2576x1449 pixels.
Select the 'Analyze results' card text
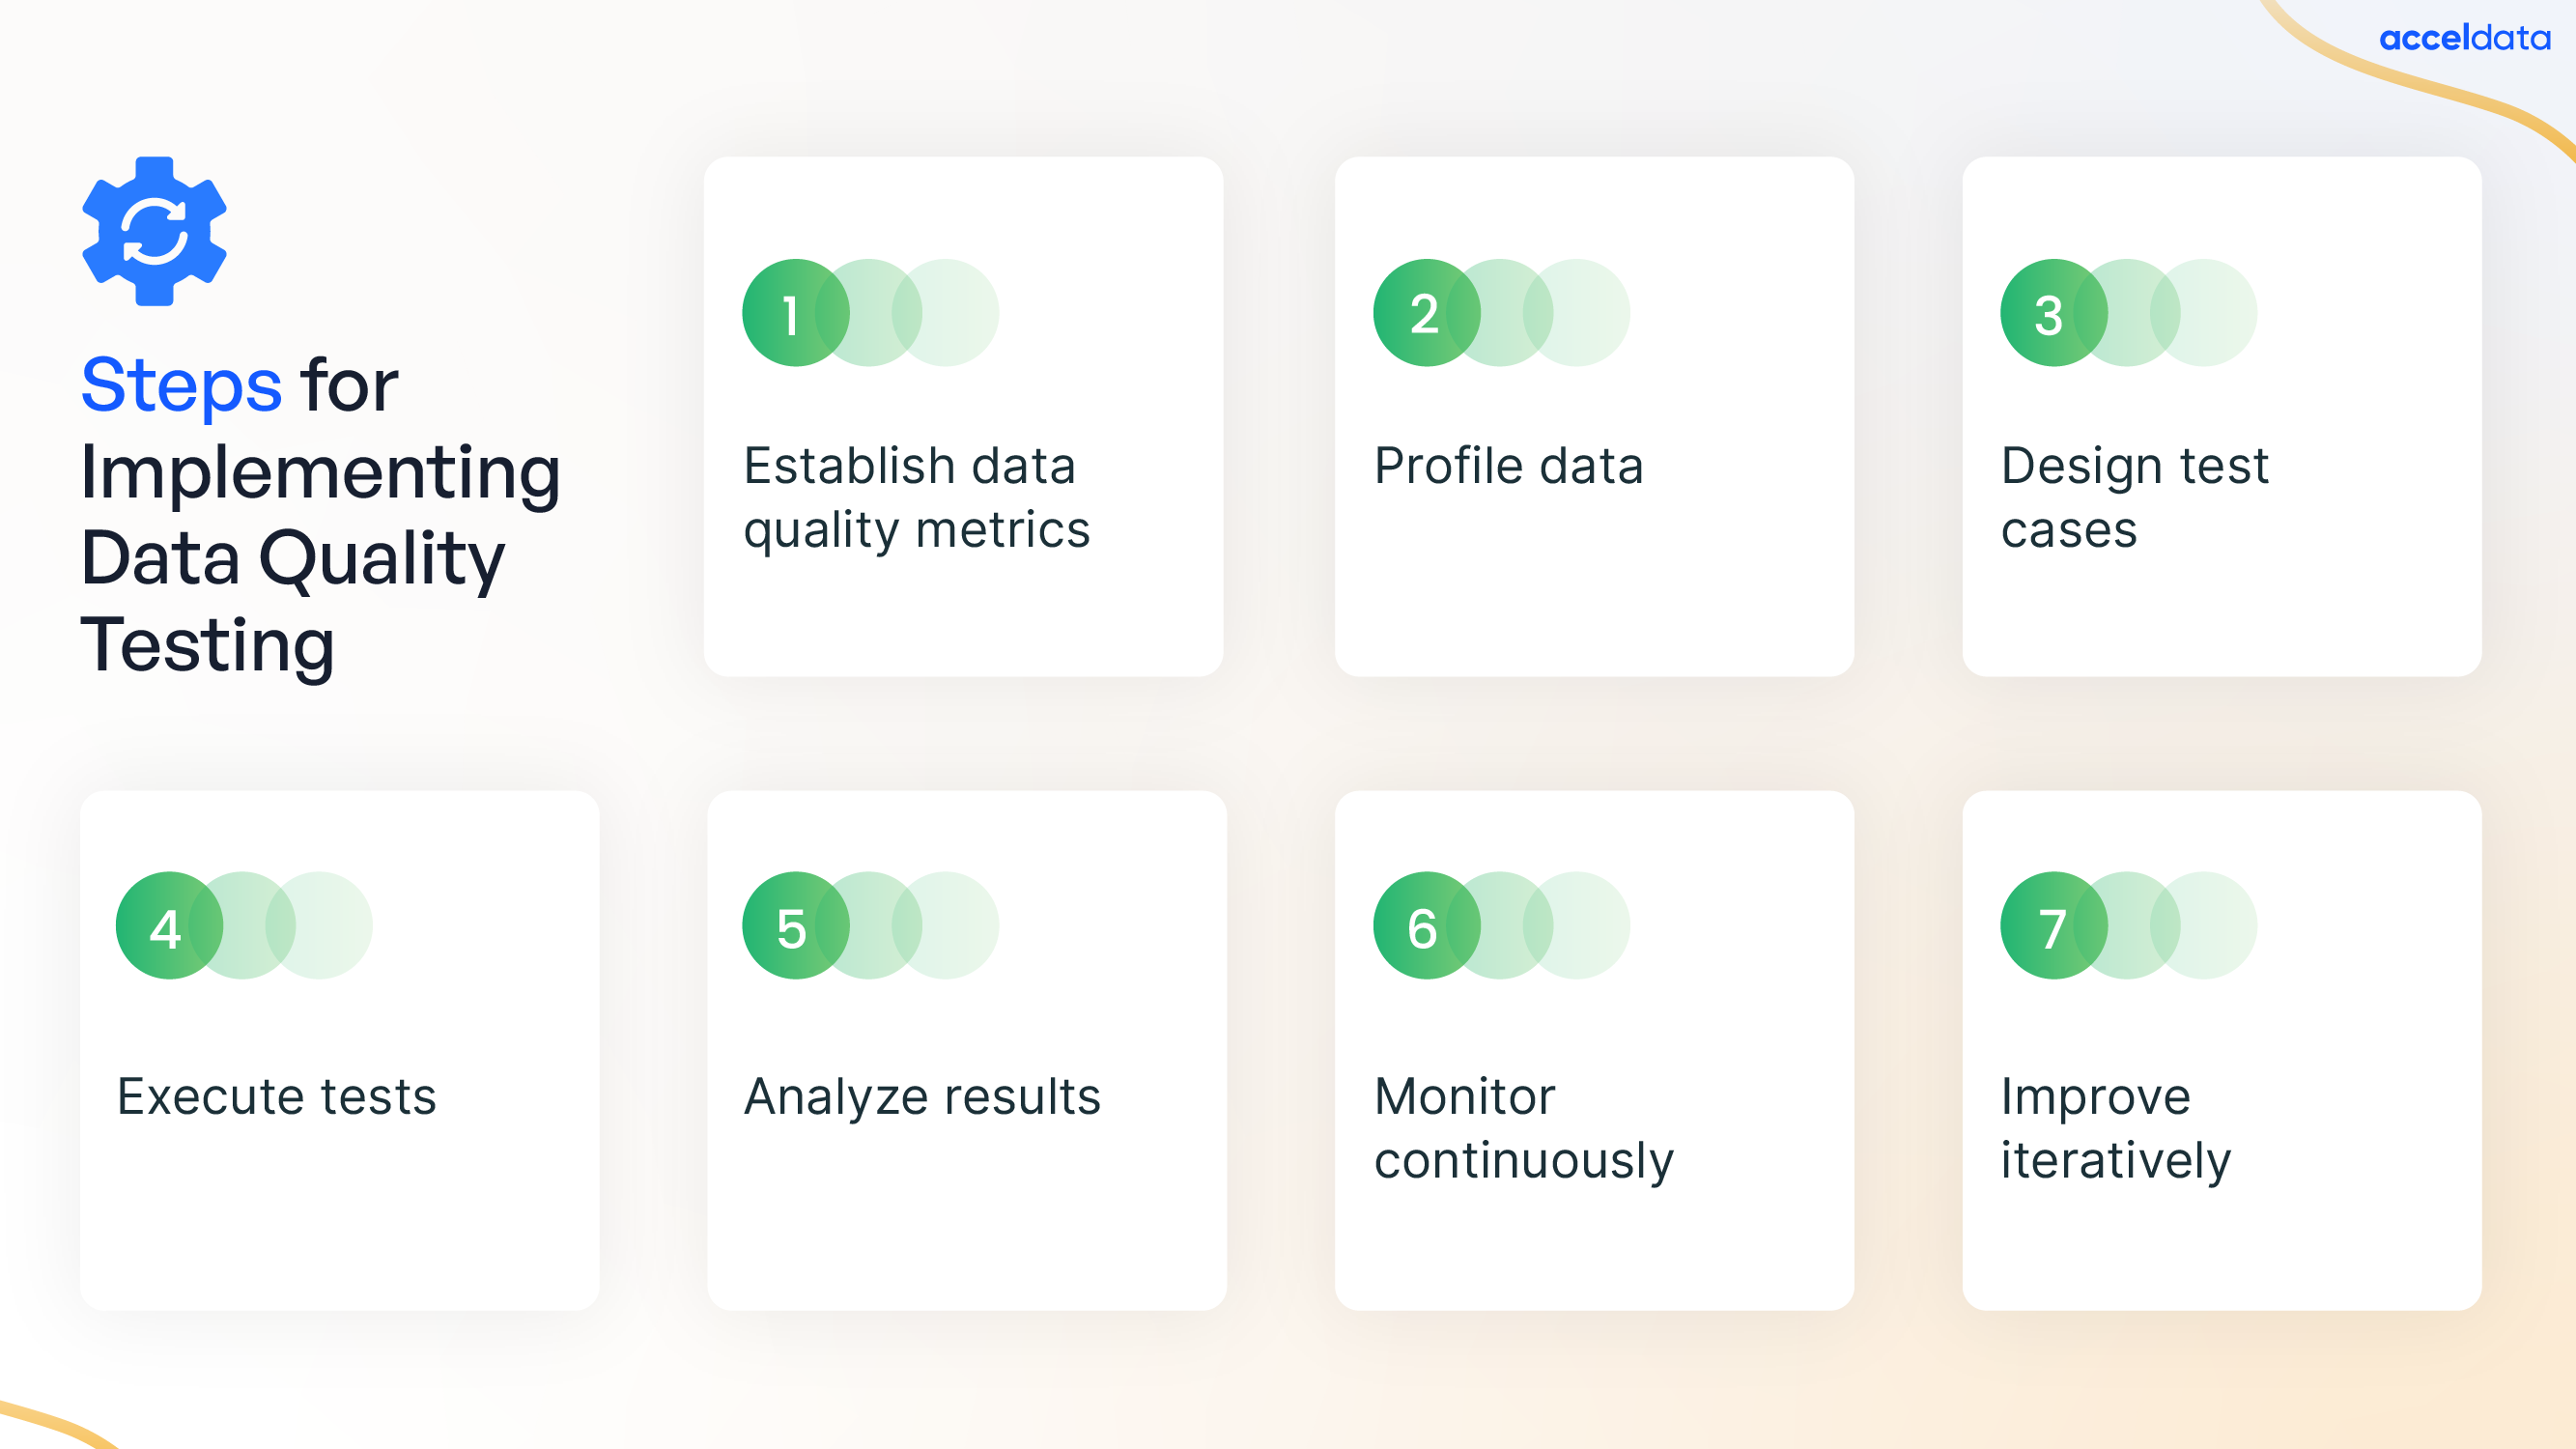[x=922, y=1097]
